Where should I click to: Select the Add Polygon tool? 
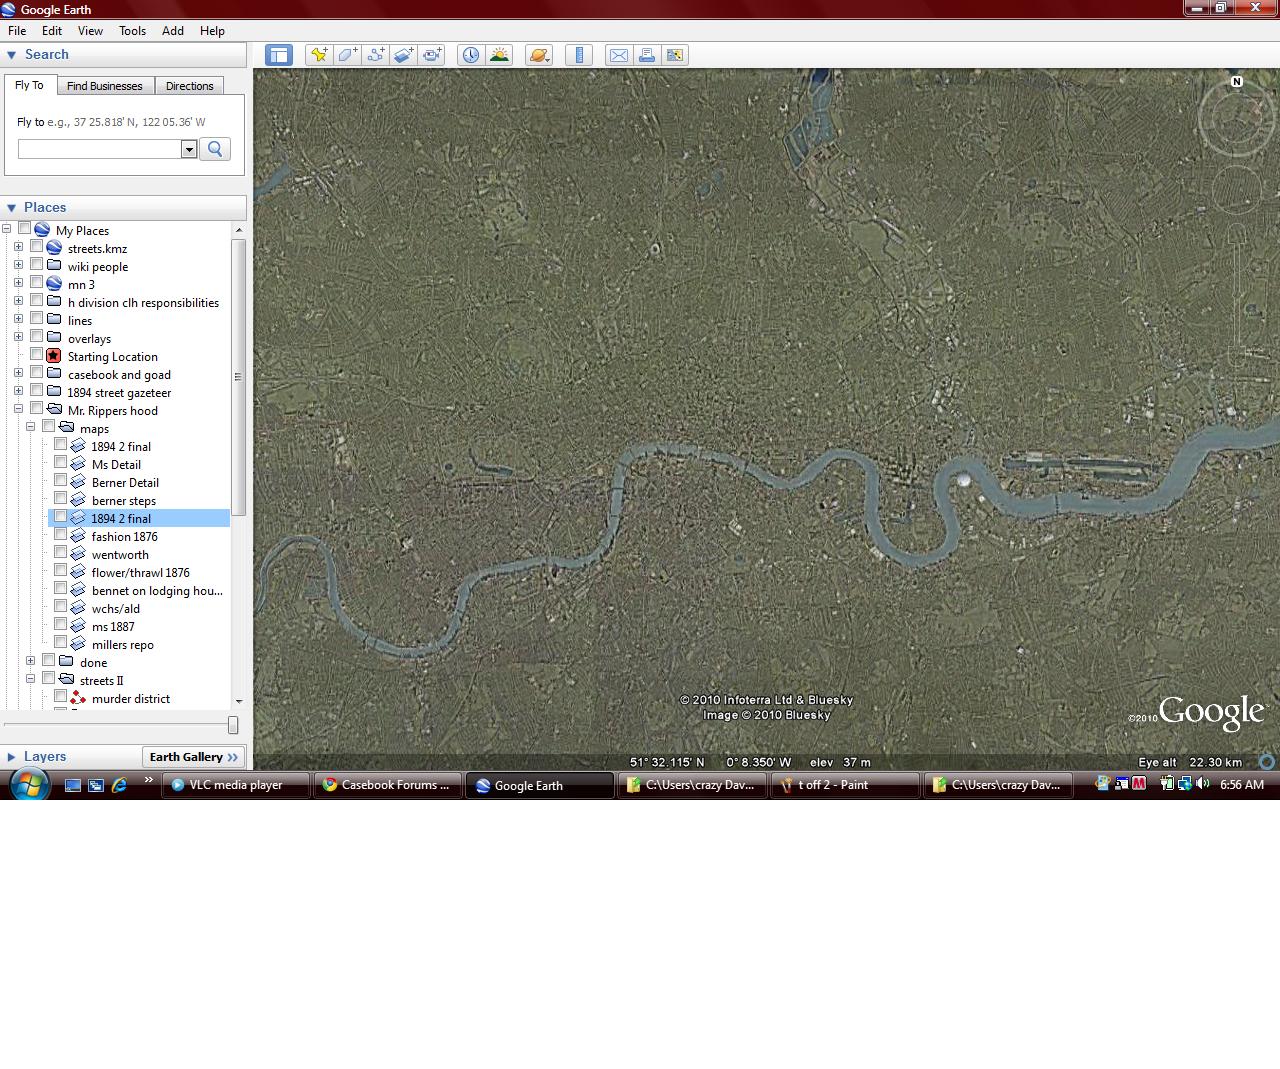tap(347, 55)
